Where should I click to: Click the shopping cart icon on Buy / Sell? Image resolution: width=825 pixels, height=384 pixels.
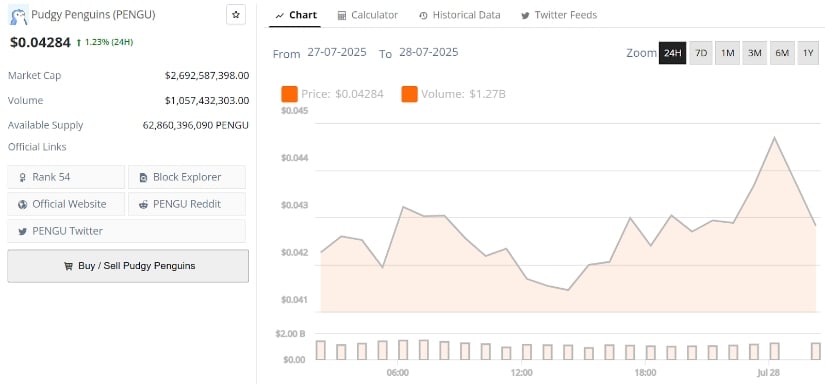(68, 266)
